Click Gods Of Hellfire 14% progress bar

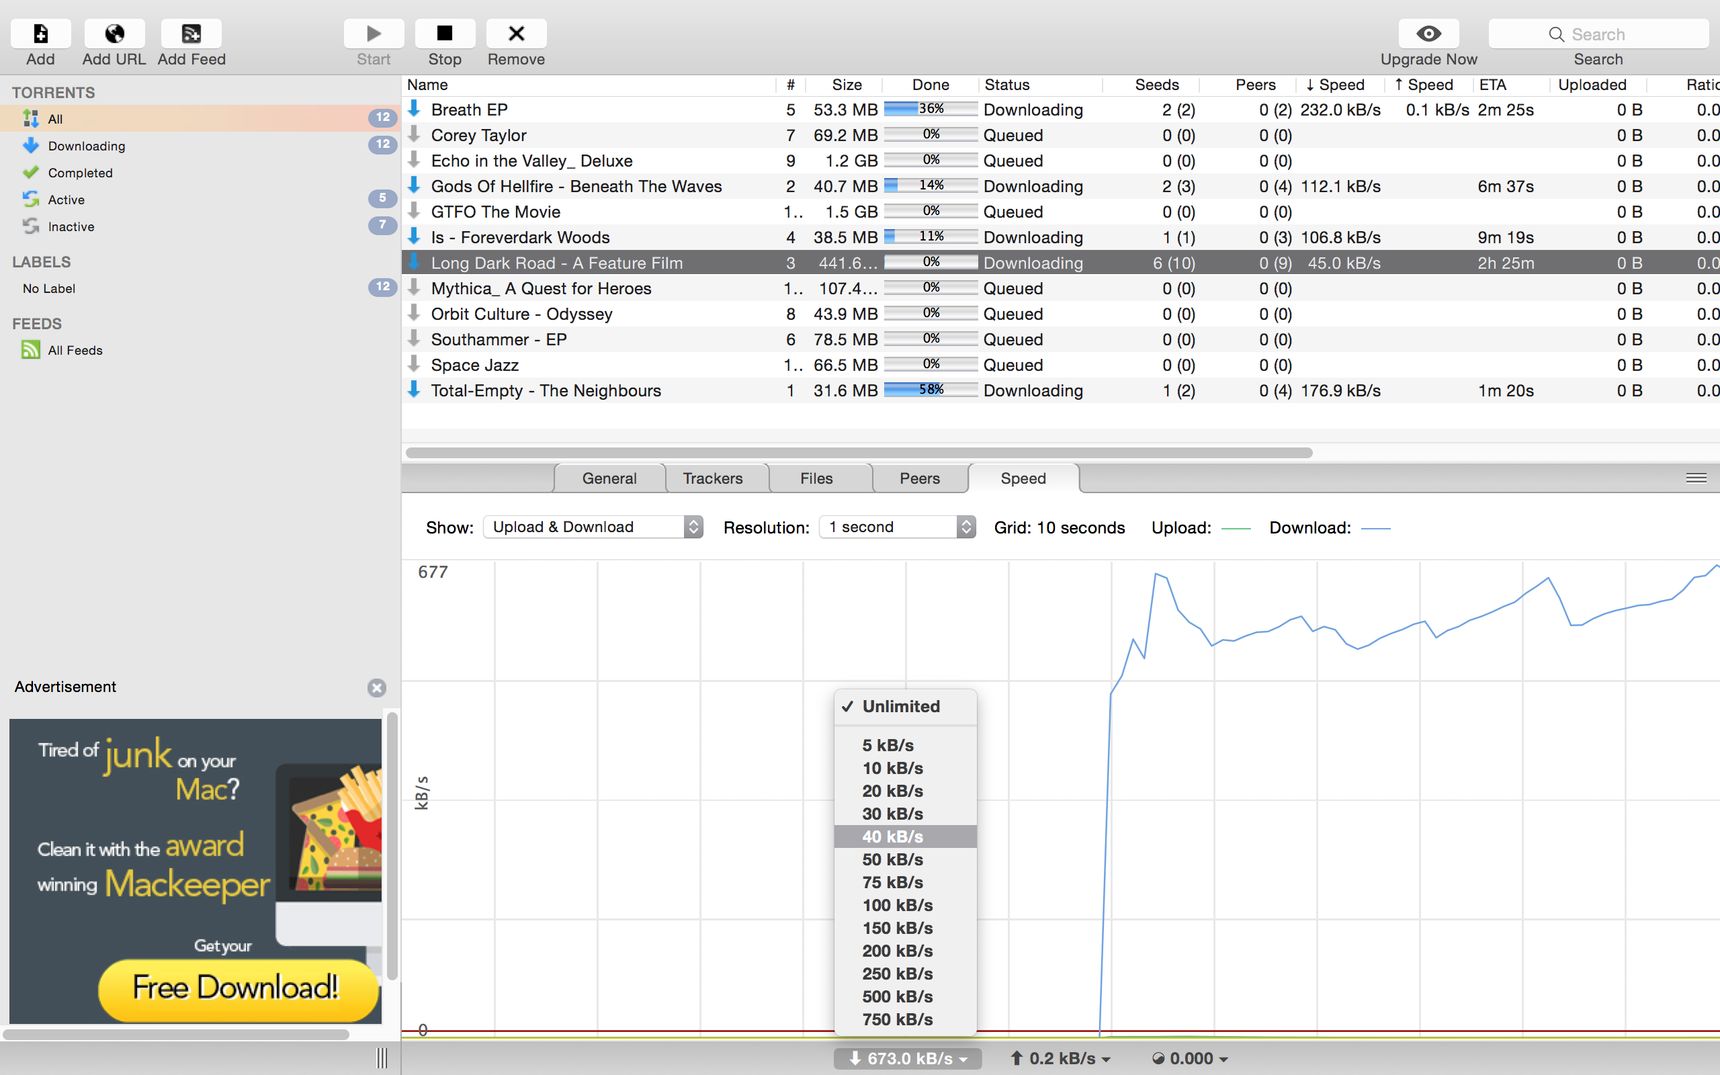point(931,185)
